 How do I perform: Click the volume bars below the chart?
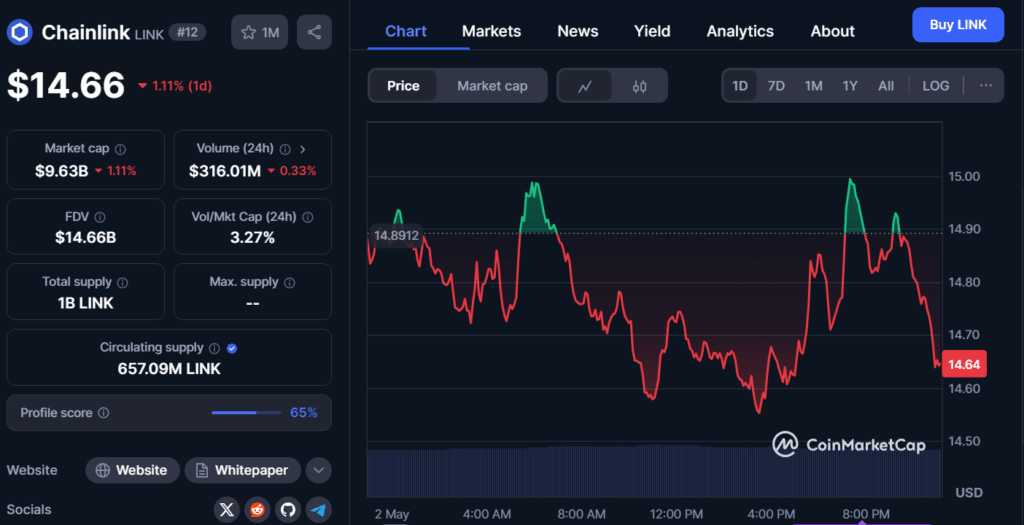pyautogui.click(x=654, y=471)
